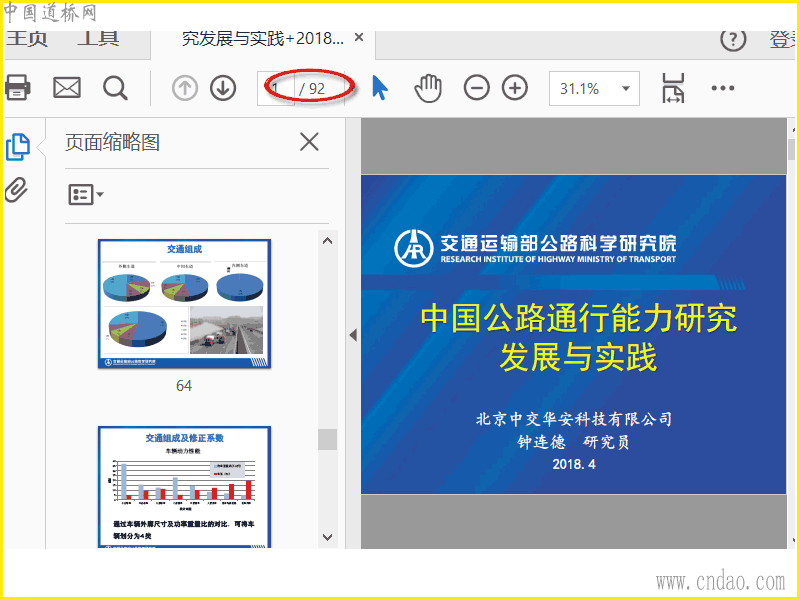
Task: Select the page 64 thumbnail 交通组成
Action: 184,304
